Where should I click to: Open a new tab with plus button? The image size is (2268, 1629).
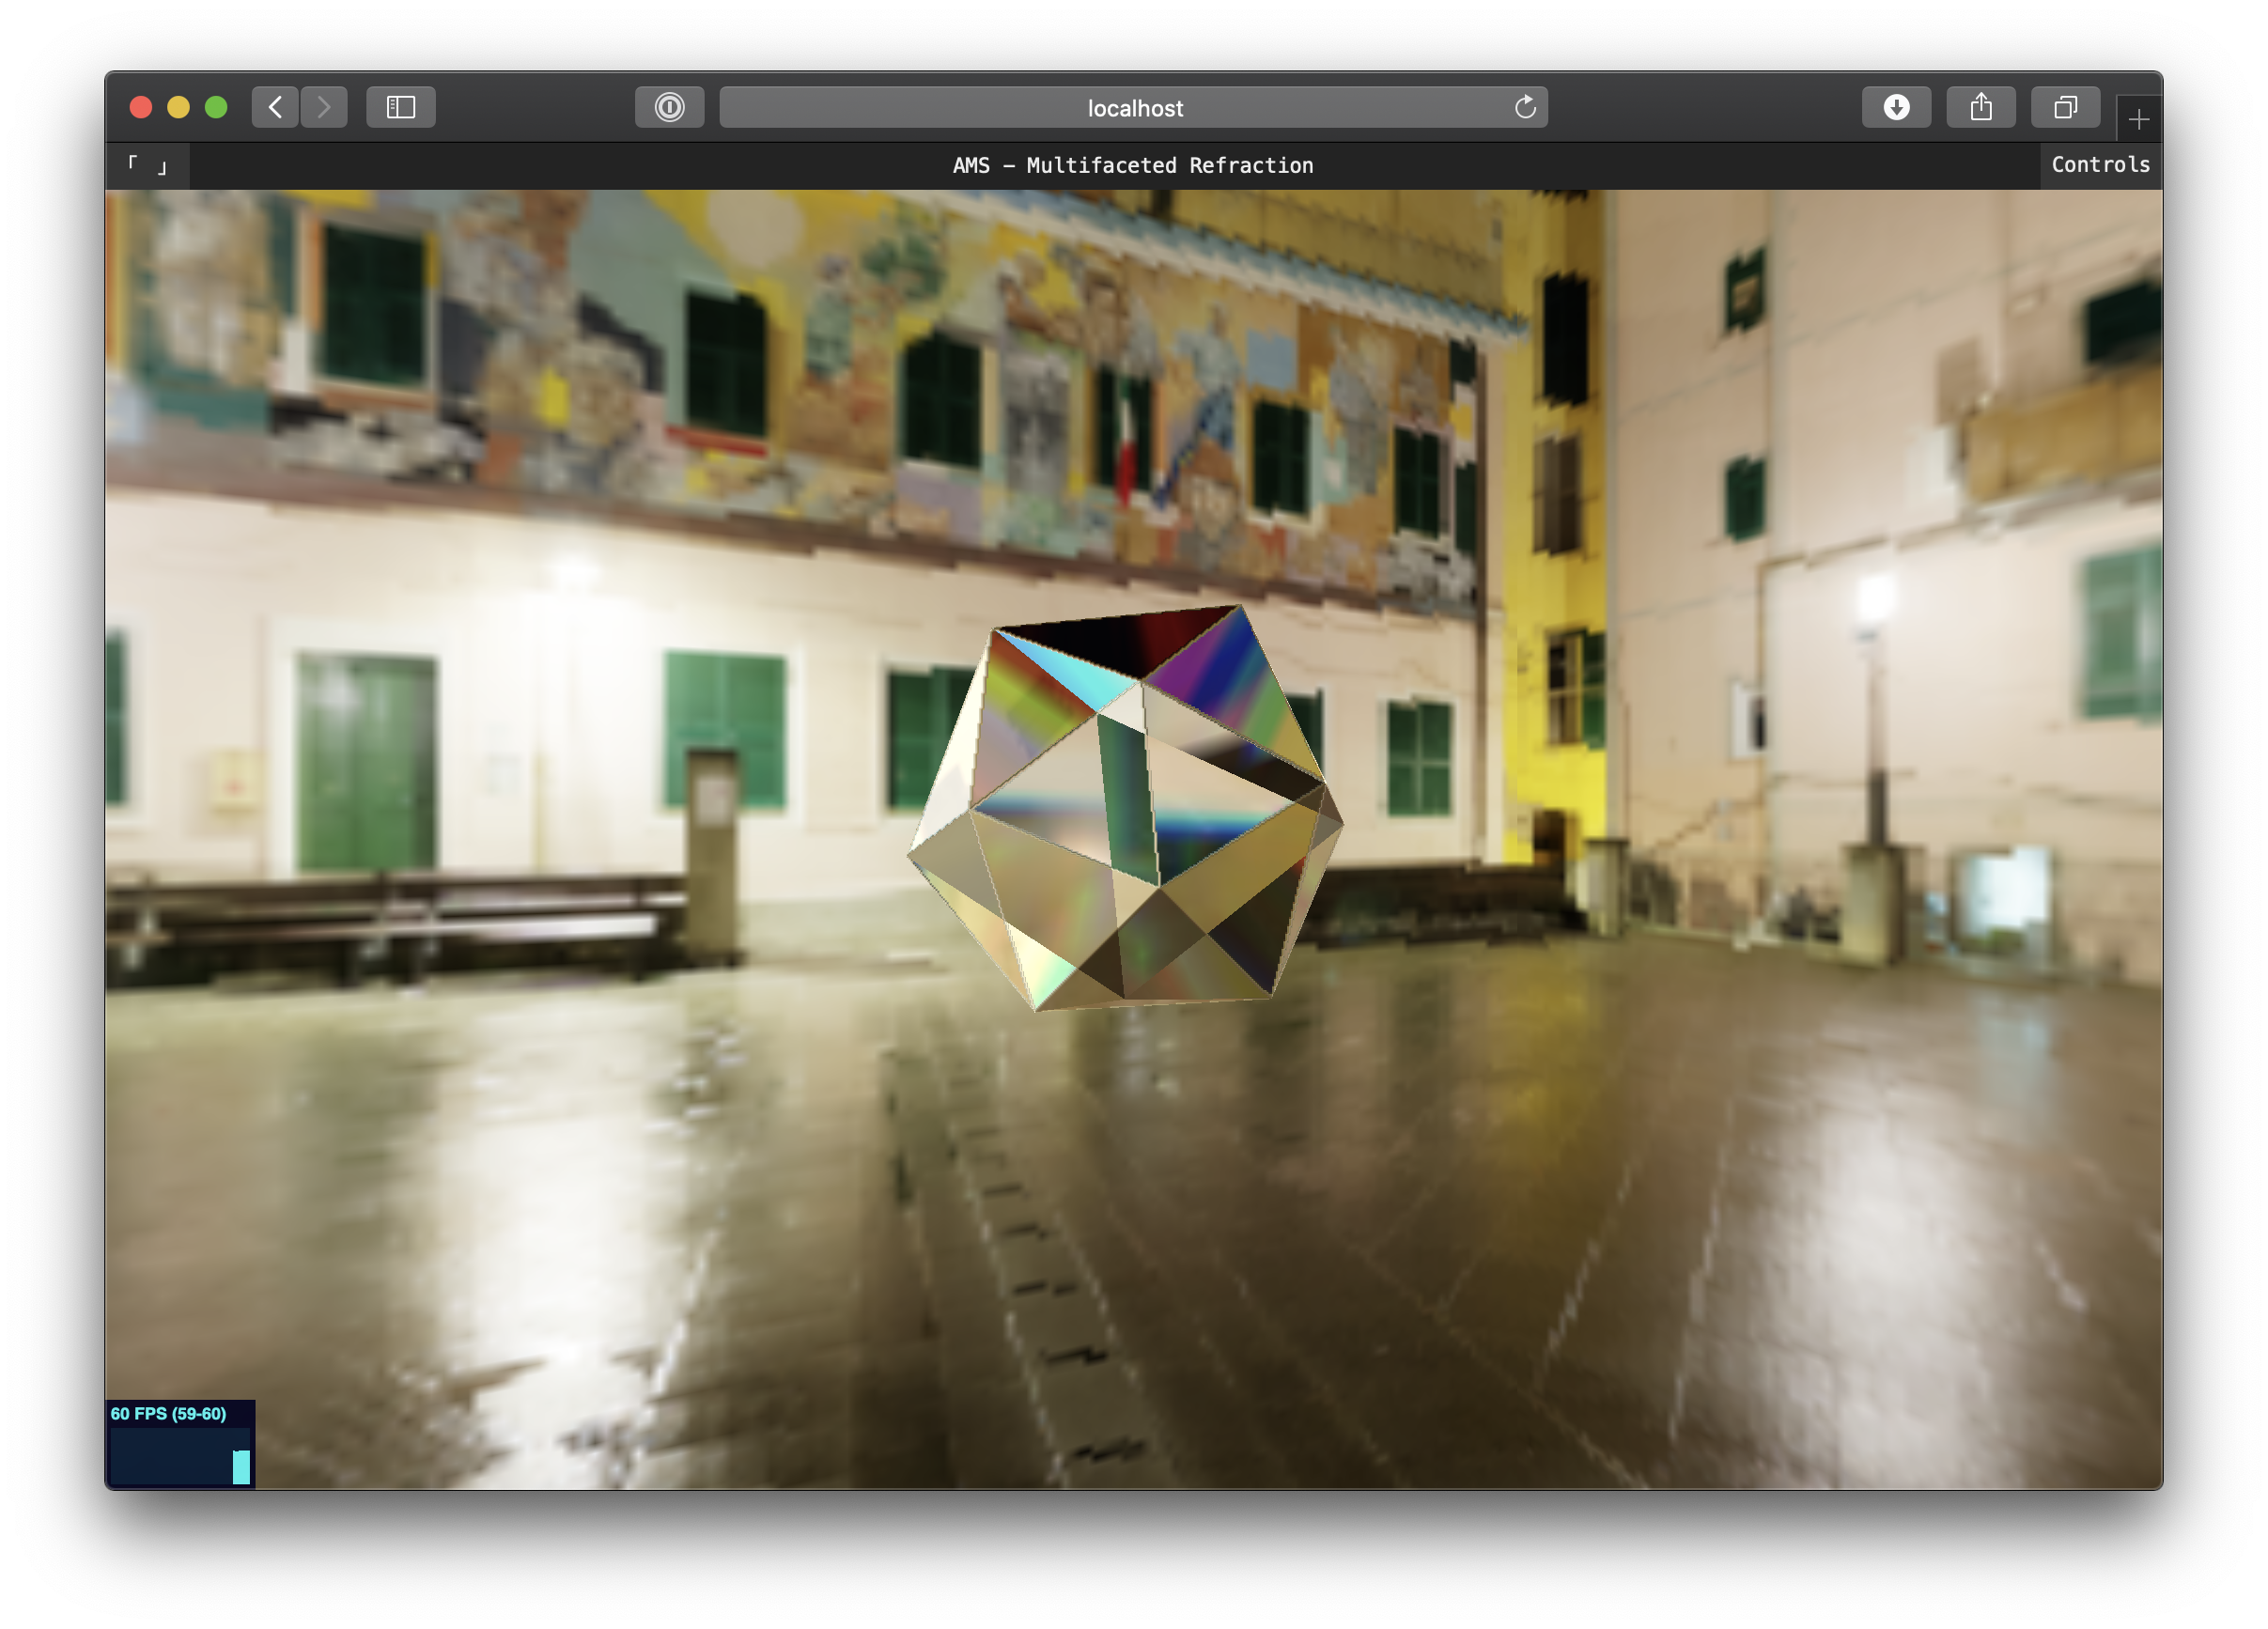2138,120
